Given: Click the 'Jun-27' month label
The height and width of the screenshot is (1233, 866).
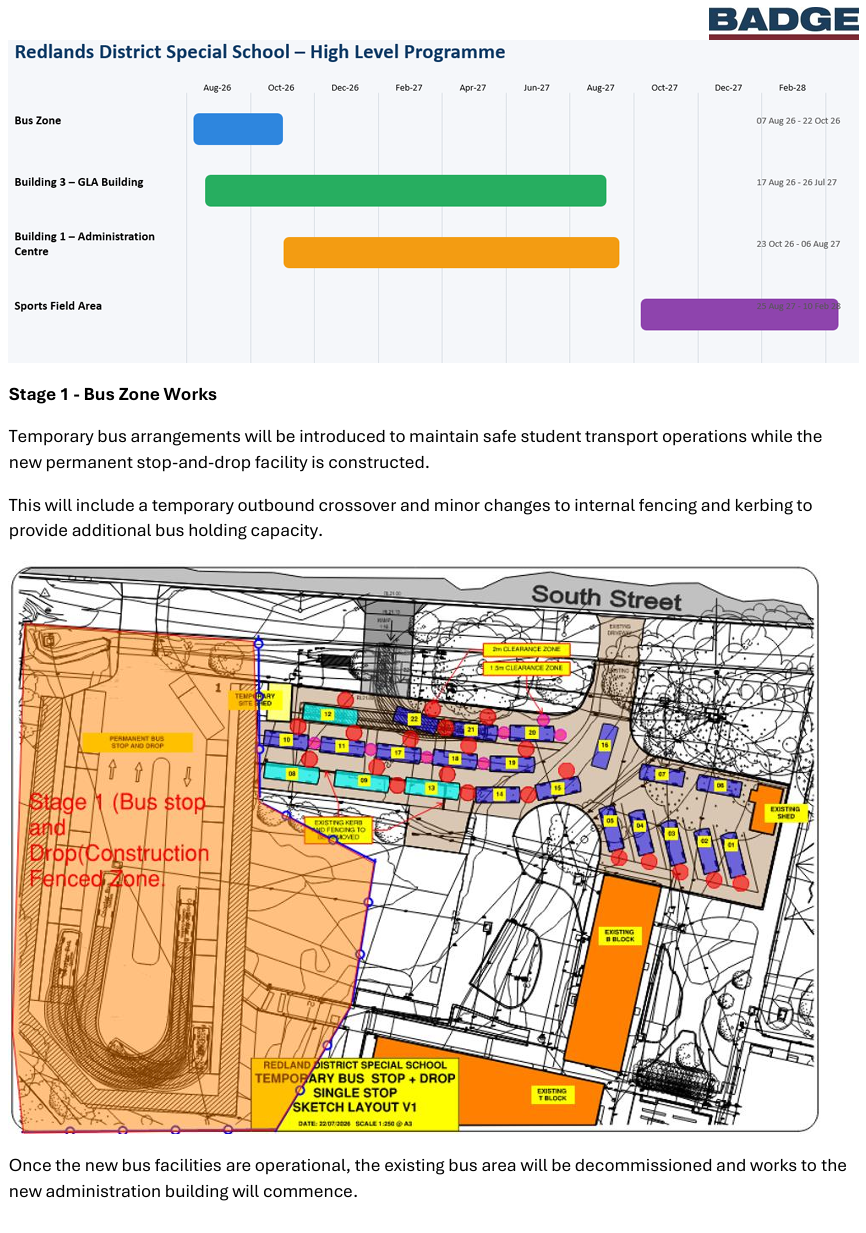Looking at the screenshot, I should pos(537,88).
